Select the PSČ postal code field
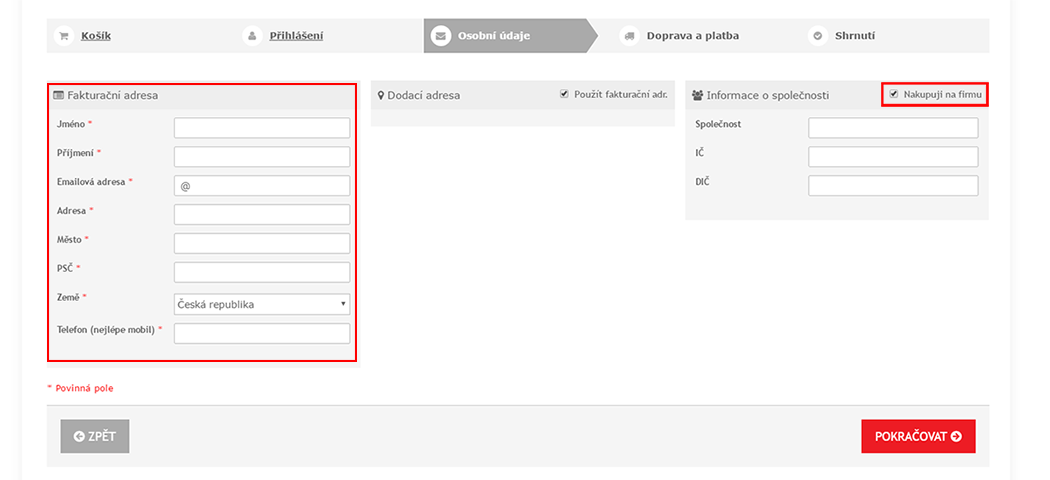The width and height of the screenshot is (1050, 480). (x=262, y=273)
